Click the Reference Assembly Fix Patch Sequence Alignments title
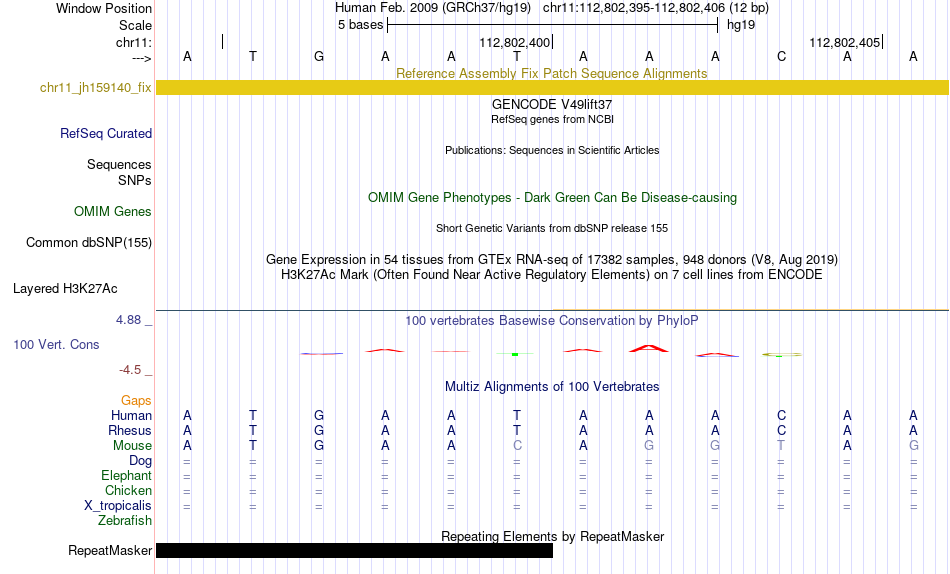Image resolution: width=950 pixels, height=574 pixels. point(551,73)
